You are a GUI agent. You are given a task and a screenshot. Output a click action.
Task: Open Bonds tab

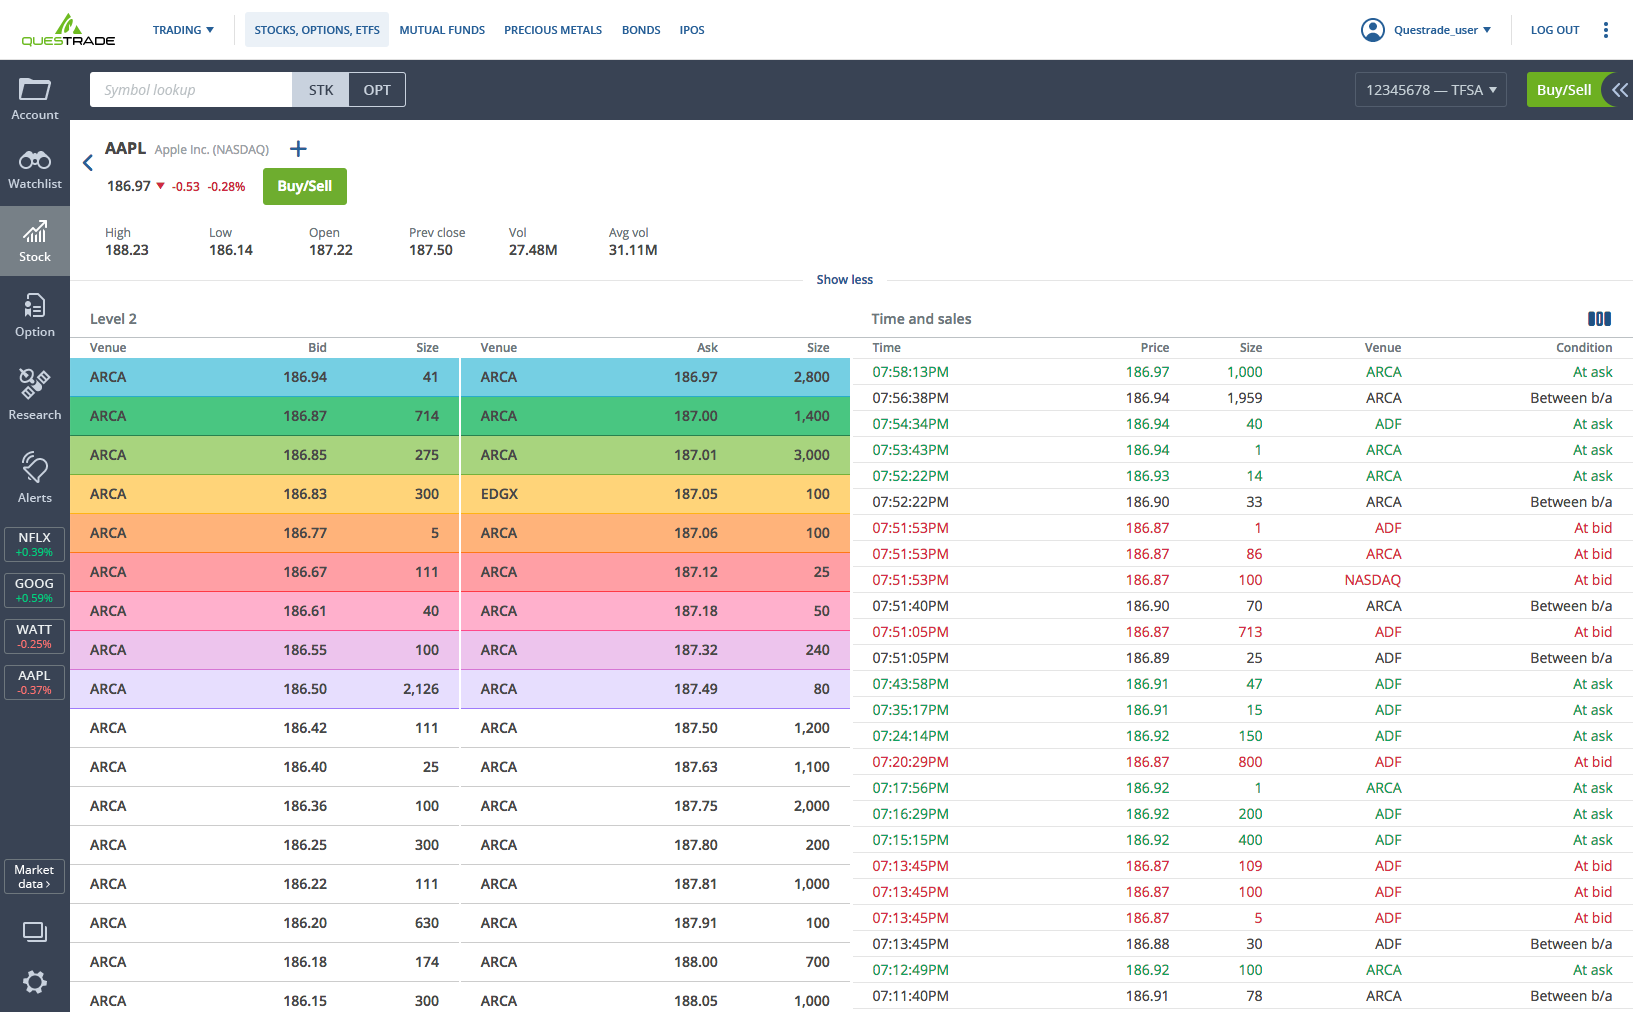point(641,30)
